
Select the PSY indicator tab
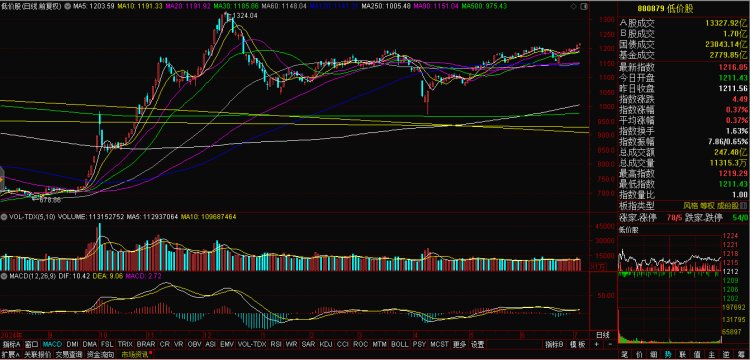tap(419, 344)
